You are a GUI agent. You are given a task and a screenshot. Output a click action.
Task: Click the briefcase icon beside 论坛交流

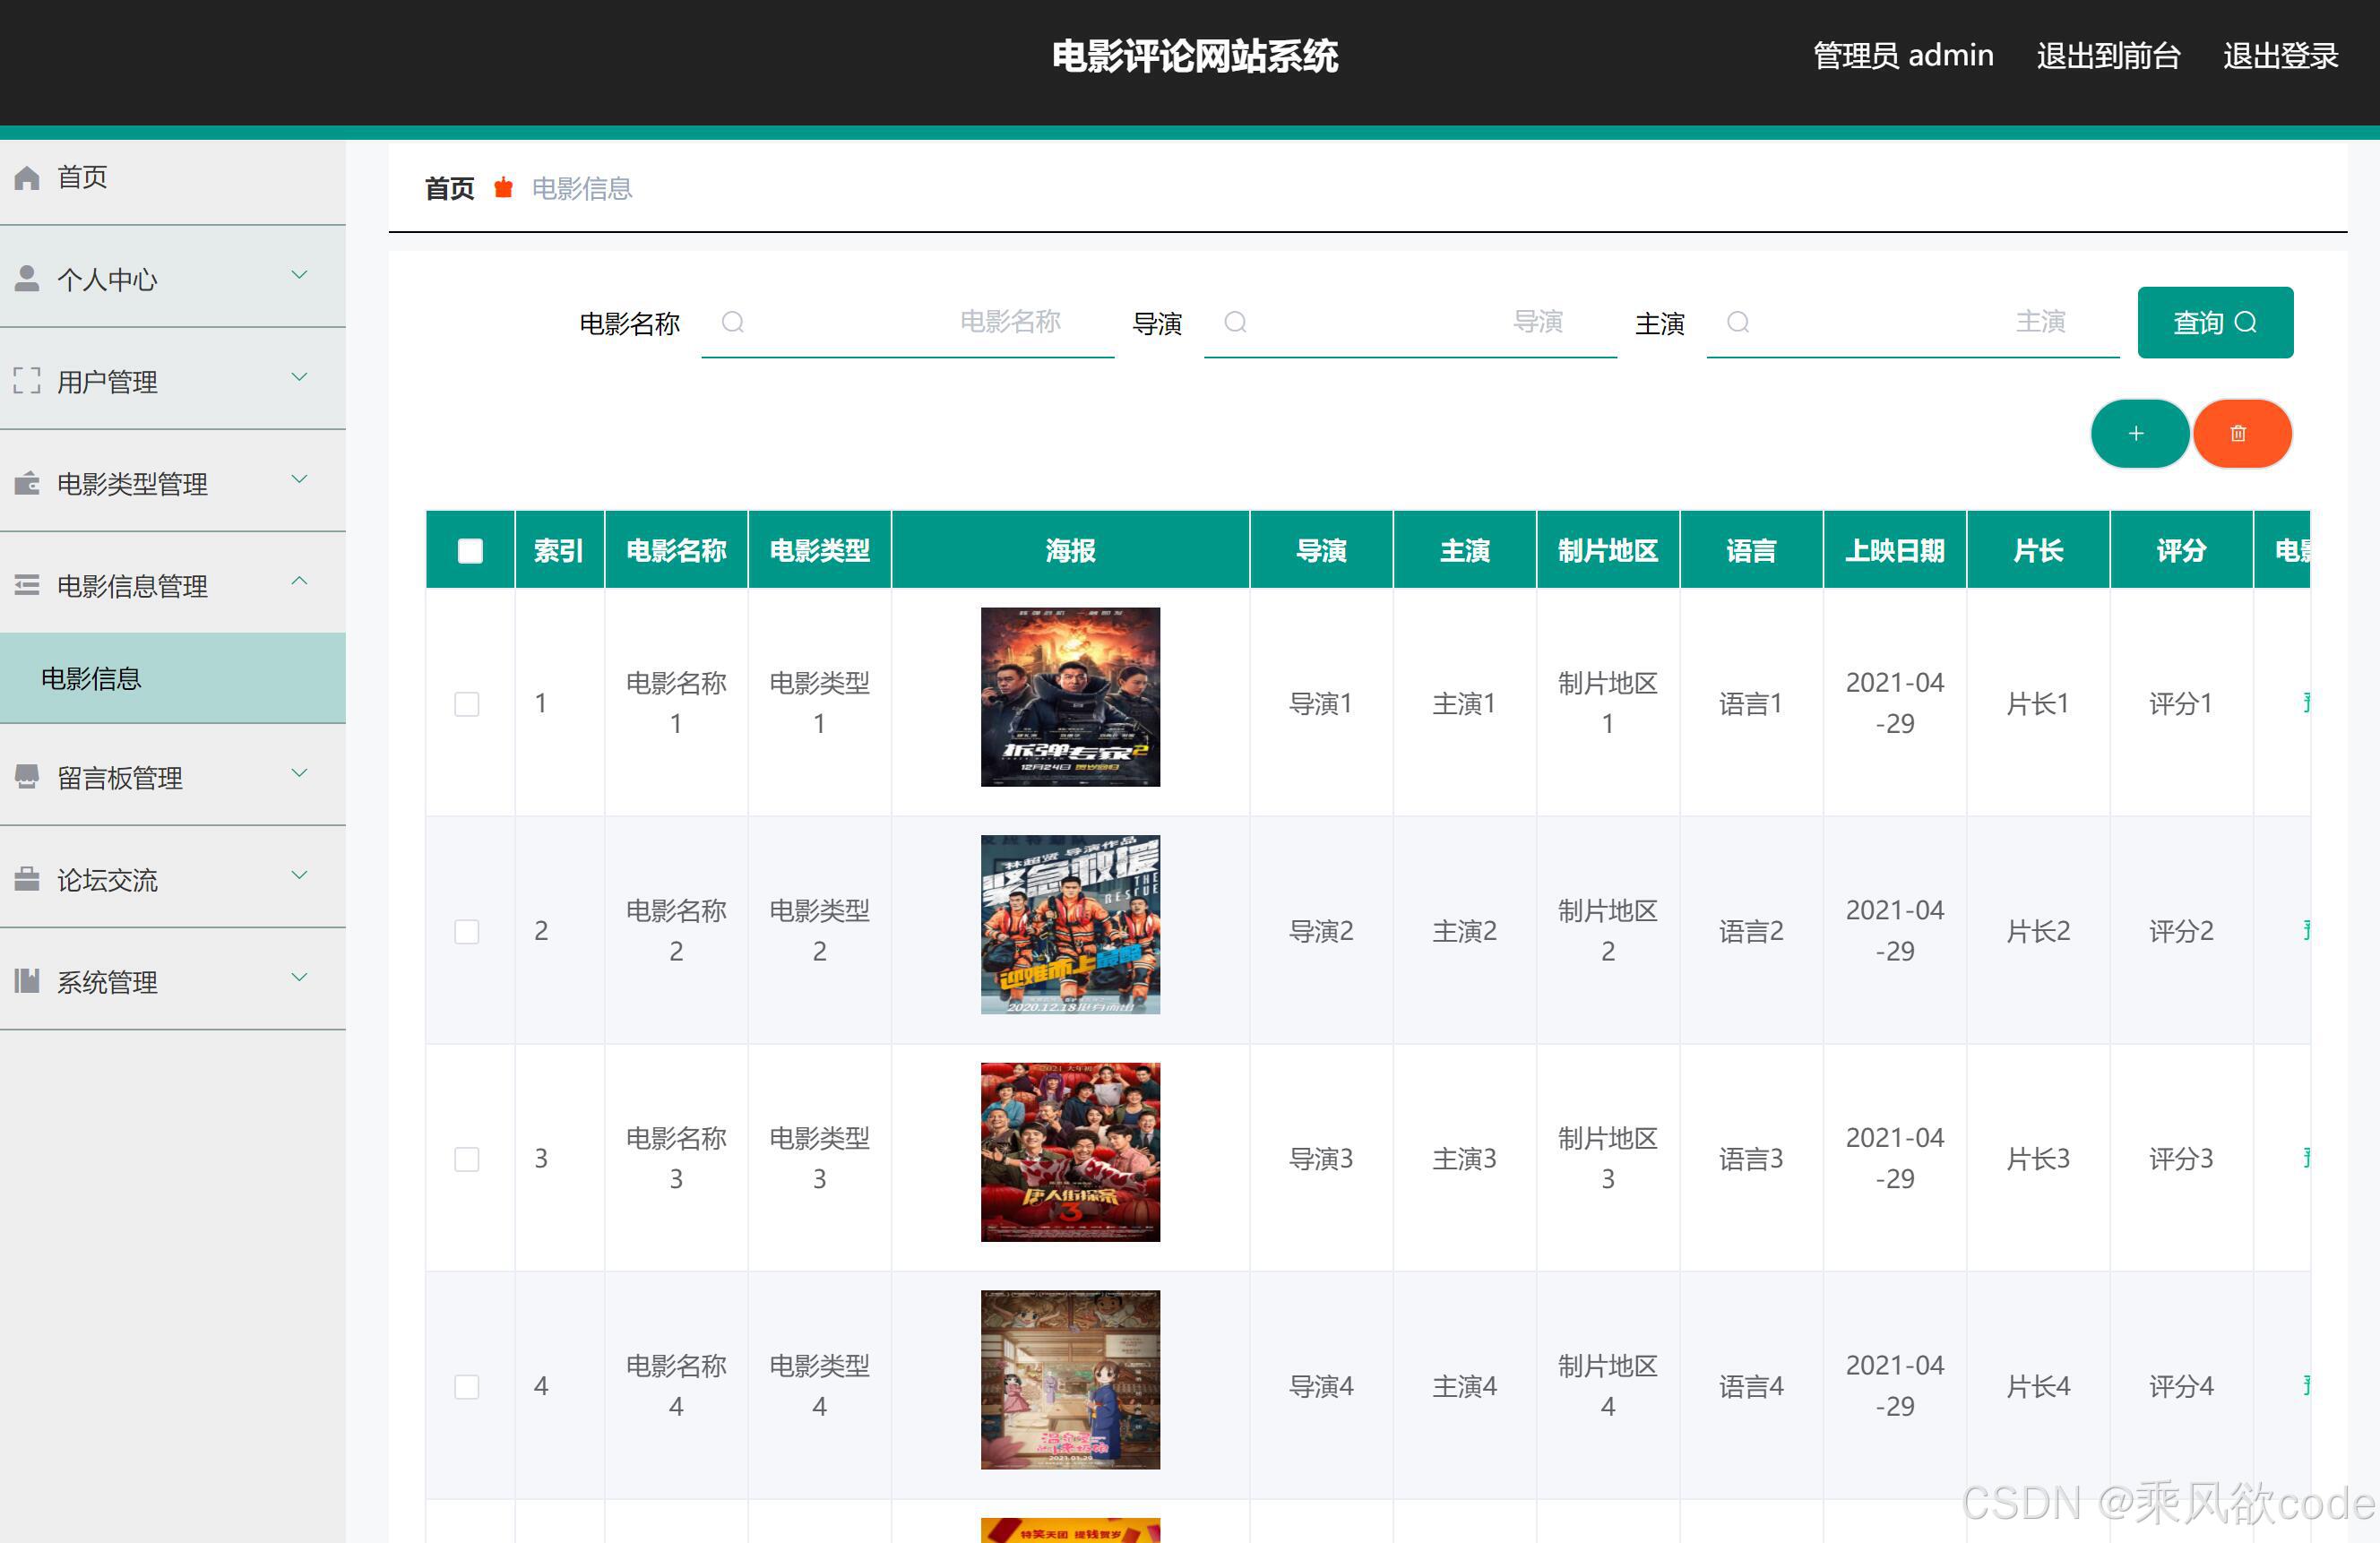point(27,879)
